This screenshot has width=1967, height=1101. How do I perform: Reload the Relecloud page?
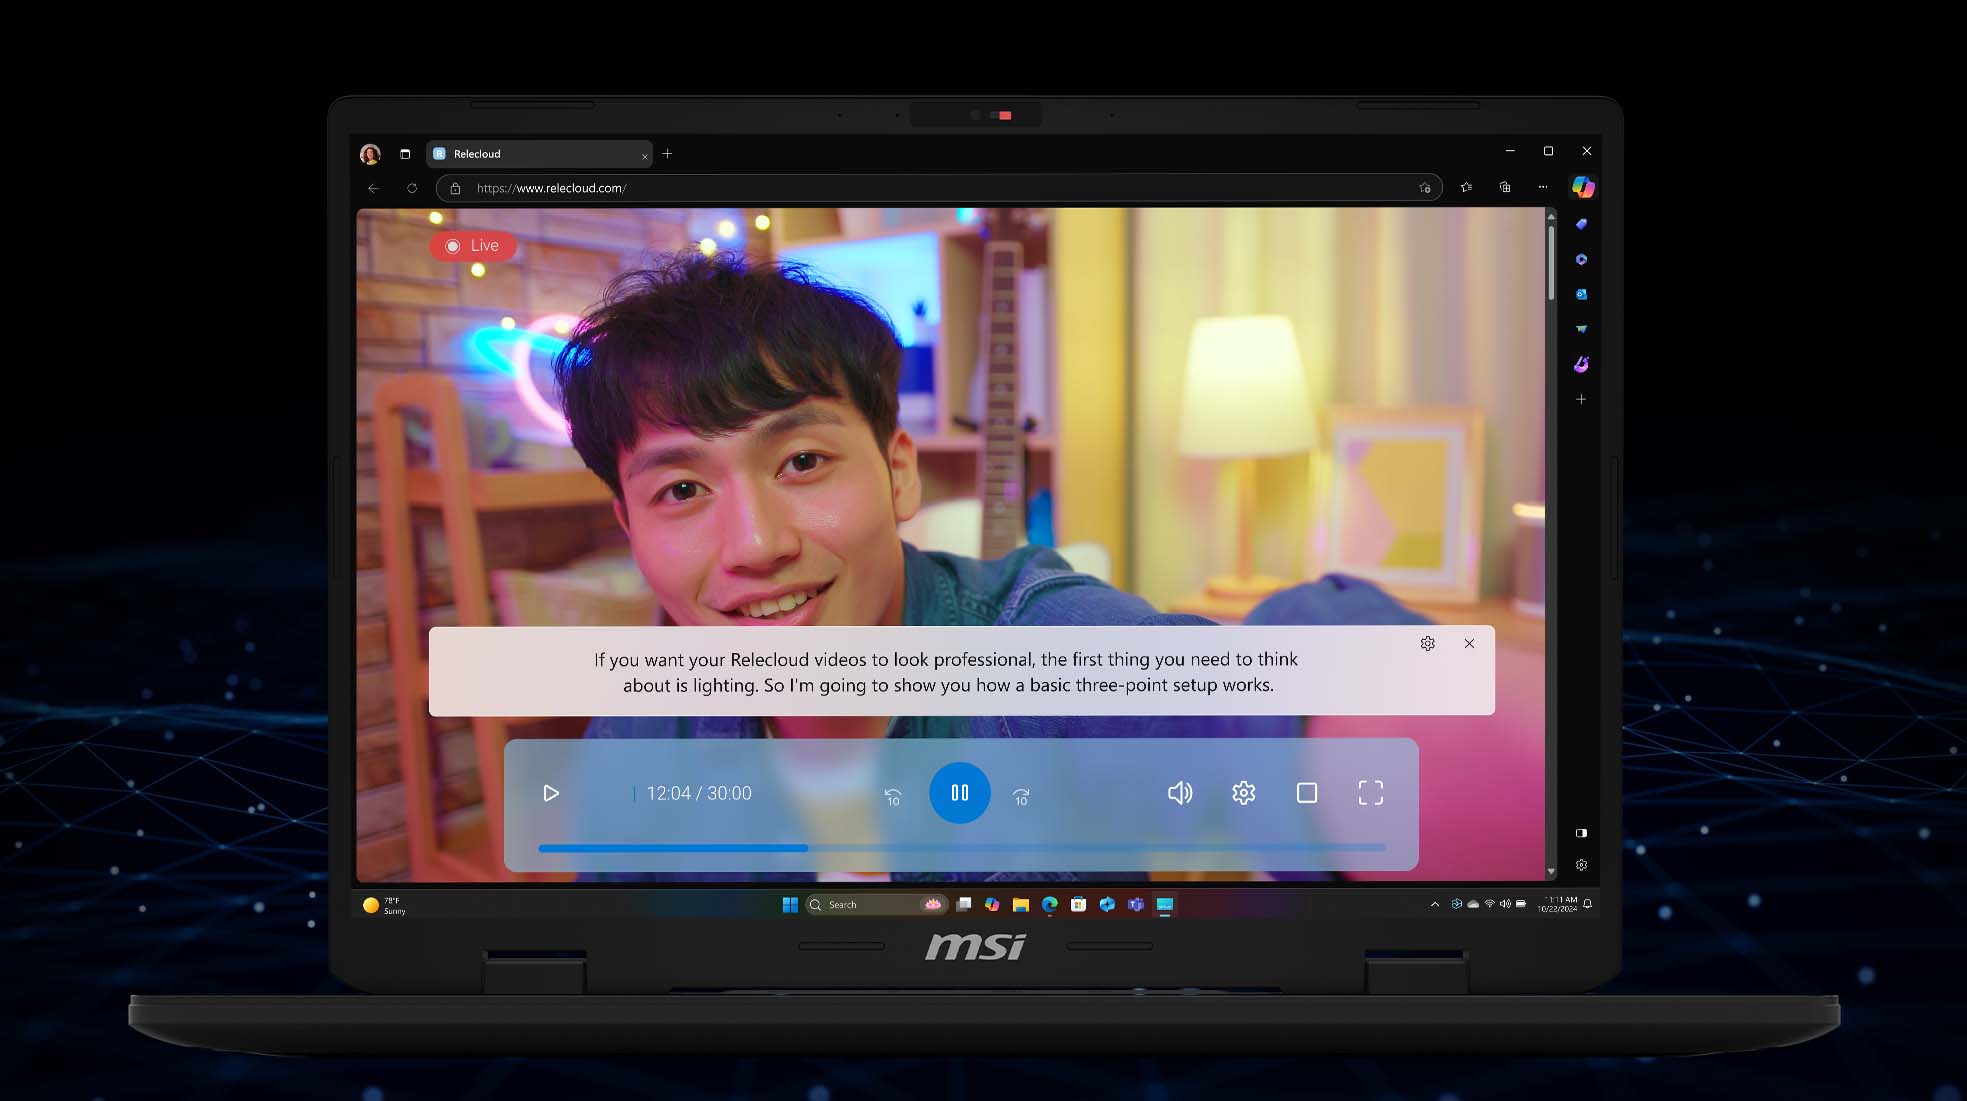412,187
